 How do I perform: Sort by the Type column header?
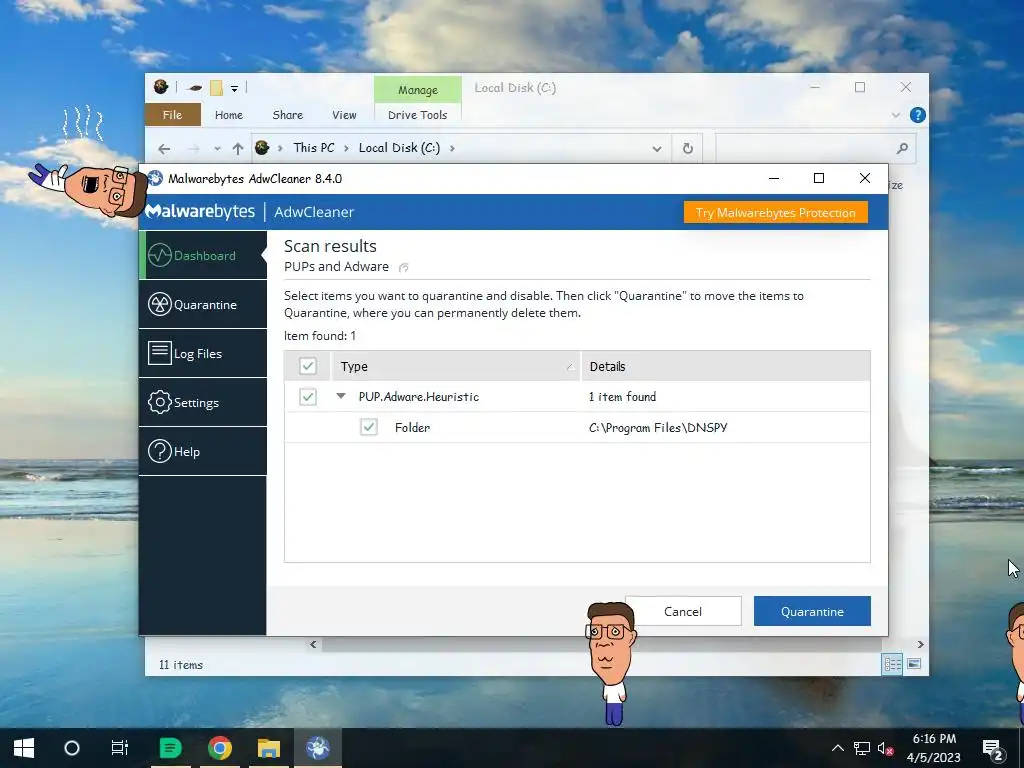pyautogui.click(x=456, y=366)
